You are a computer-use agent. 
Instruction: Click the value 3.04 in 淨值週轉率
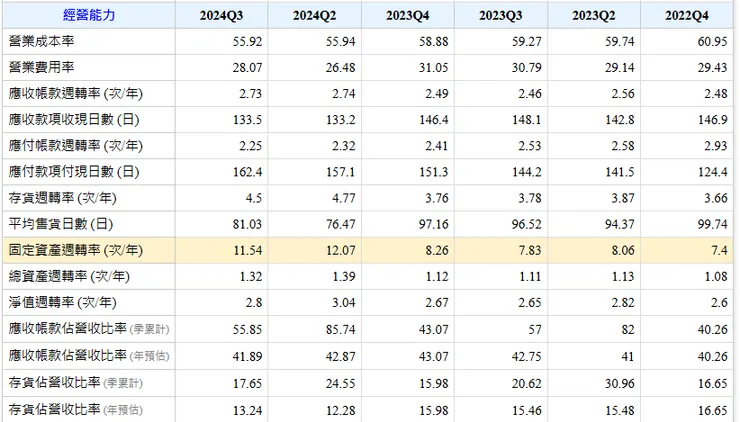tap(343, 303)
